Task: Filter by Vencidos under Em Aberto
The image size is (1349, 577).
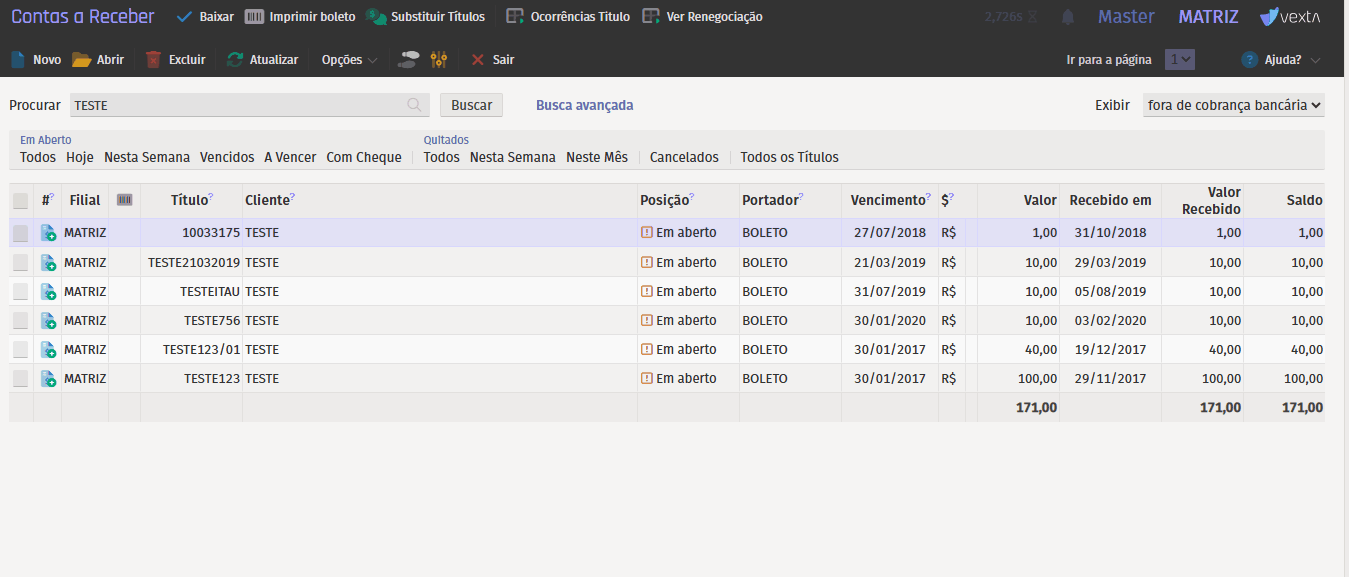Action: [x=227, y=157]
